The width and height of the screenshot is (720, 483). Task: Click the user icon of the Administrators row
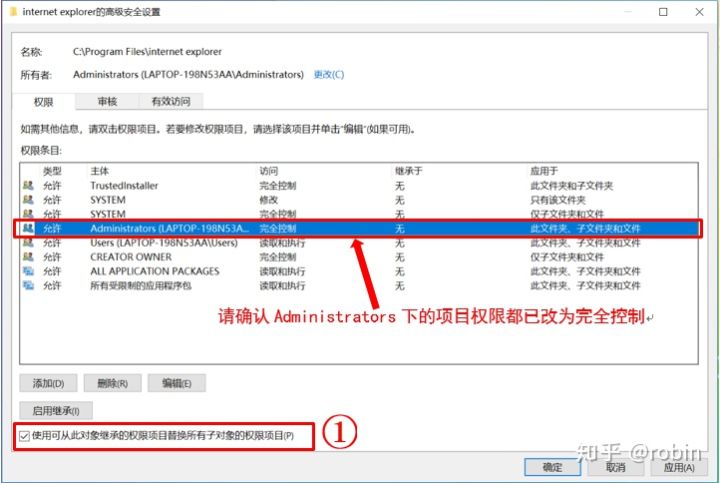coord(28,228)
